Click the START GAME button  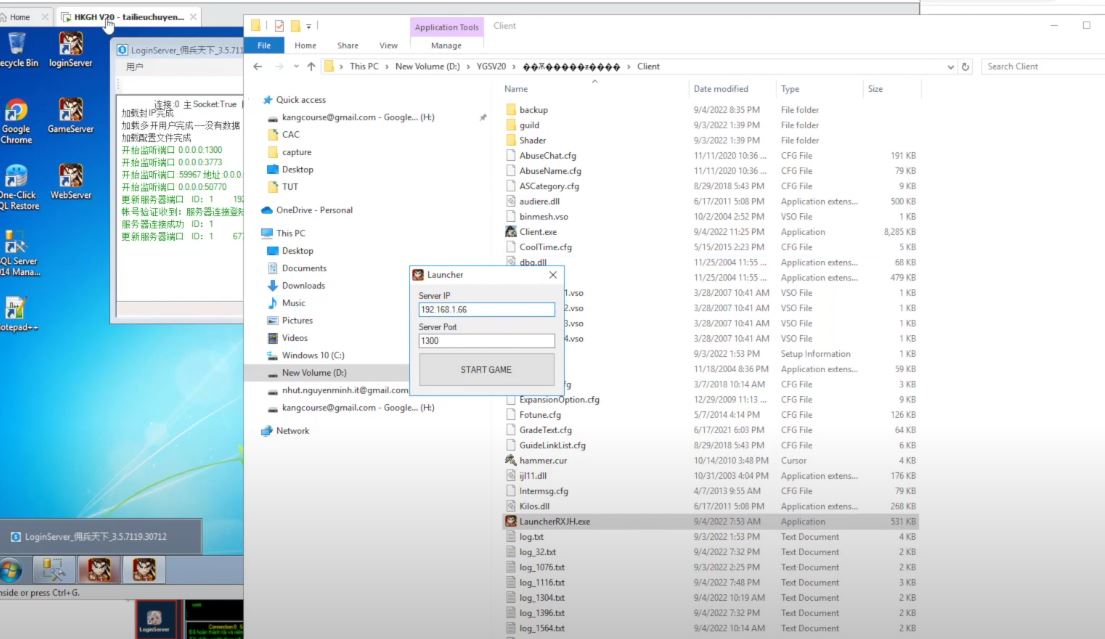(x=486, y=369)
